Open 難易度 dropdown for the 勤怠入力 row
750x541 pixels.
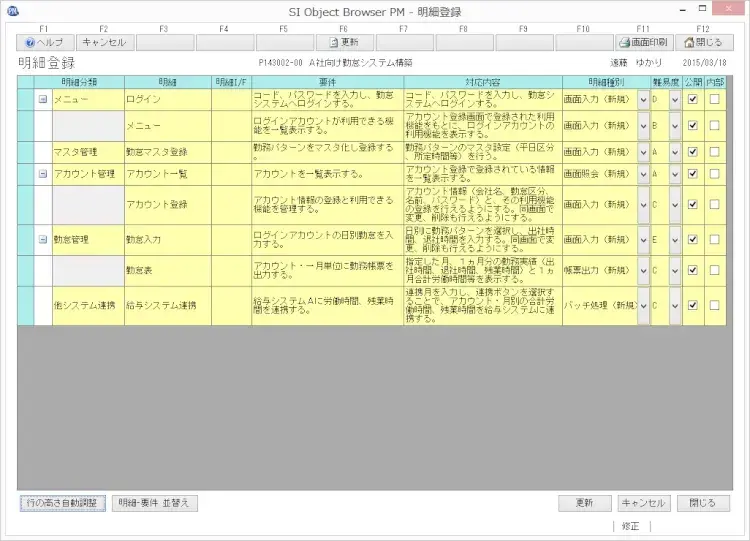[675, 240]
